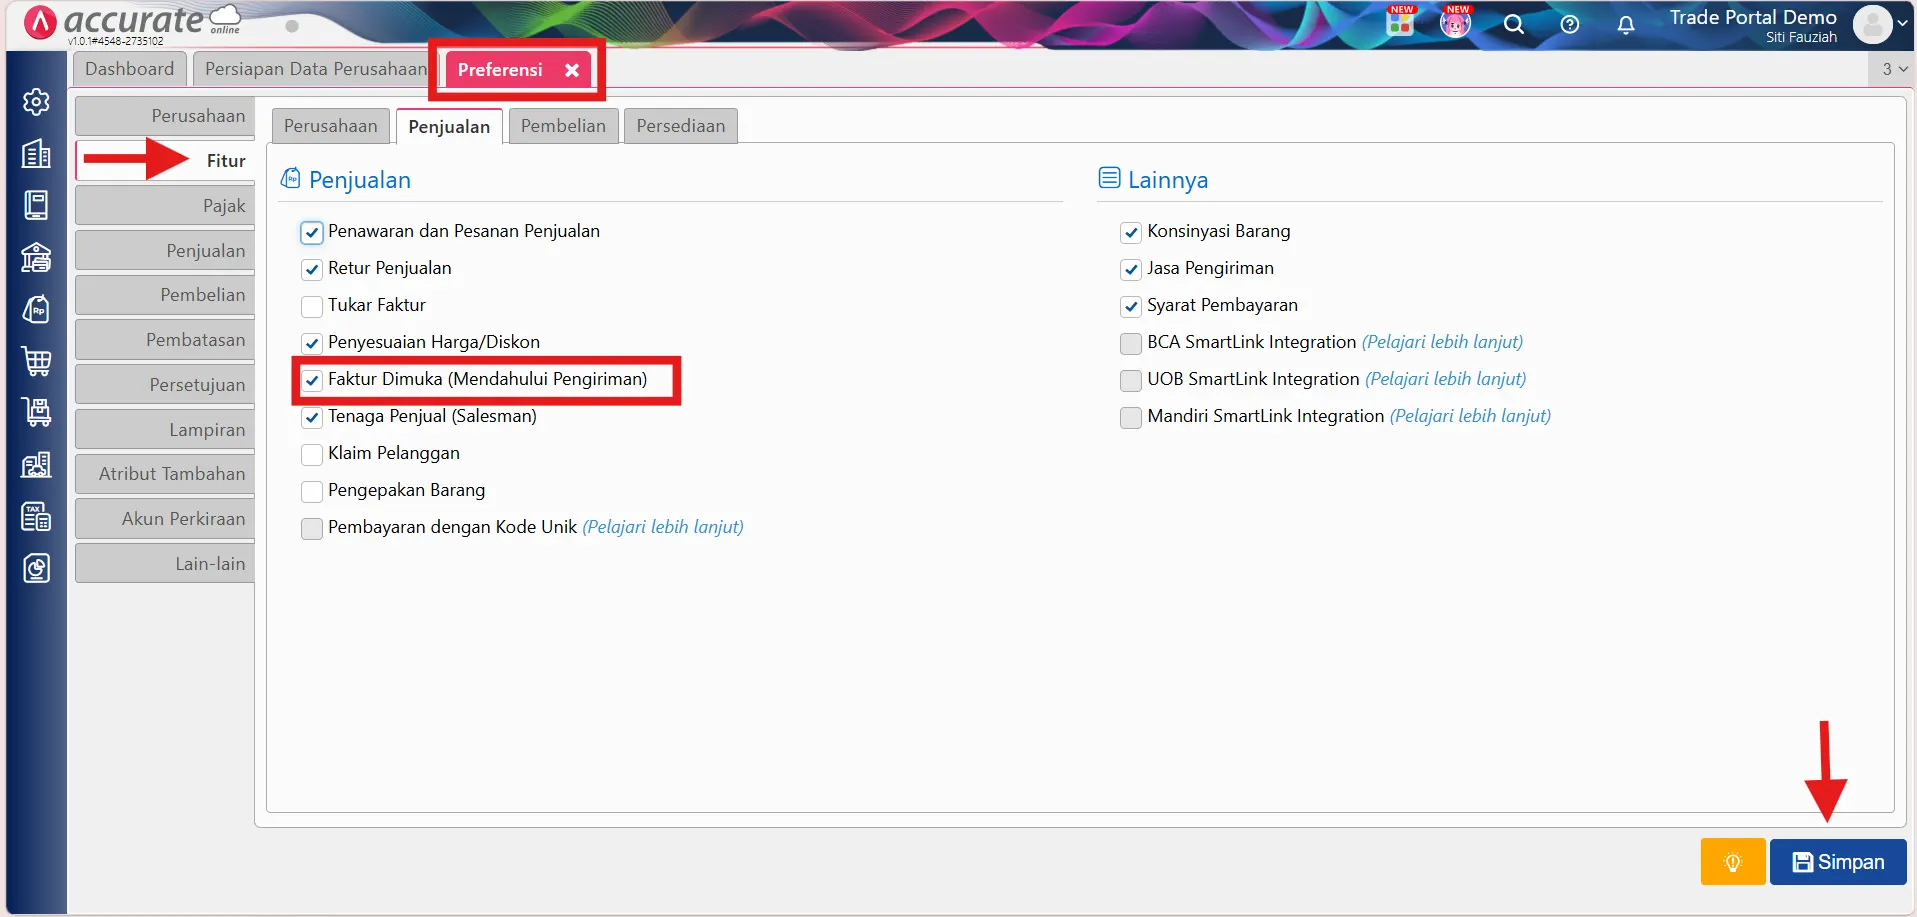This screenshot has height=917, width=1917.
Task: Enable Klaim Pelanggan checkbox
Action: tap(312, 454)
